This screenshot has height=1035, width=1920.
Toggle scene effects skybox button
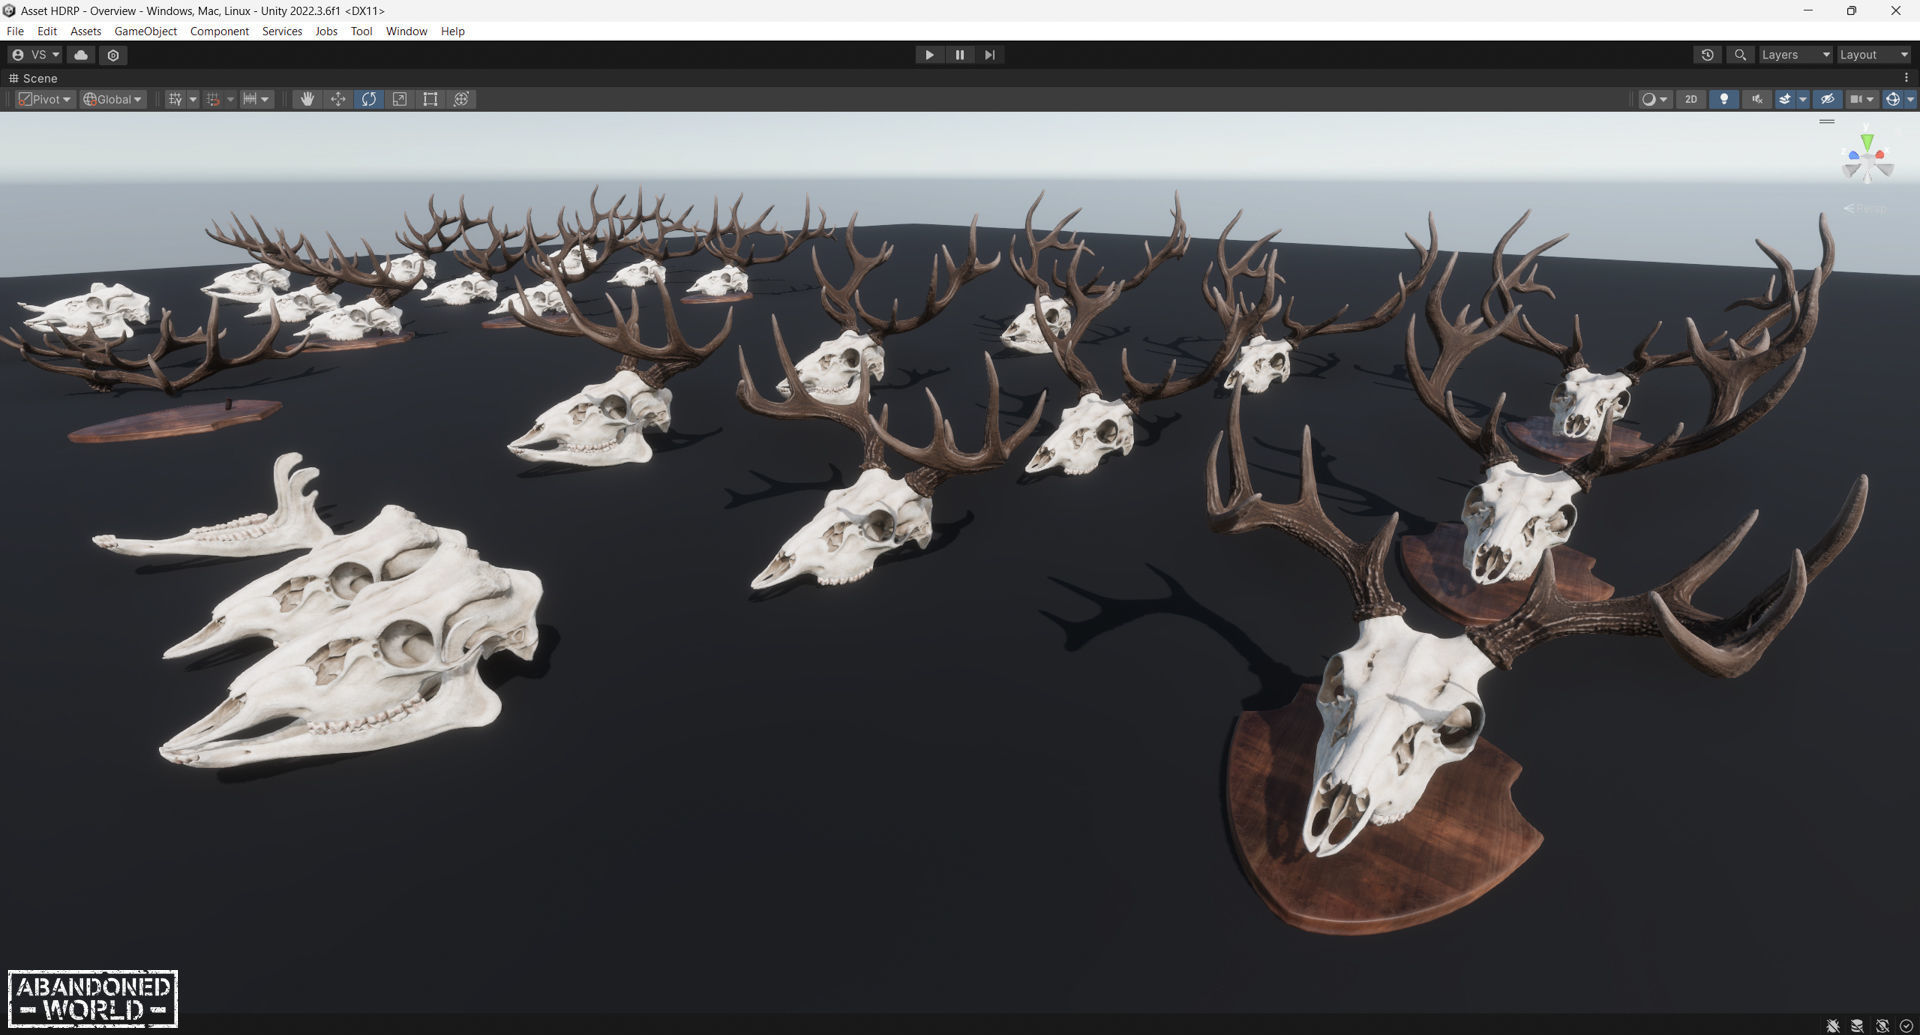click(1784, 99)
